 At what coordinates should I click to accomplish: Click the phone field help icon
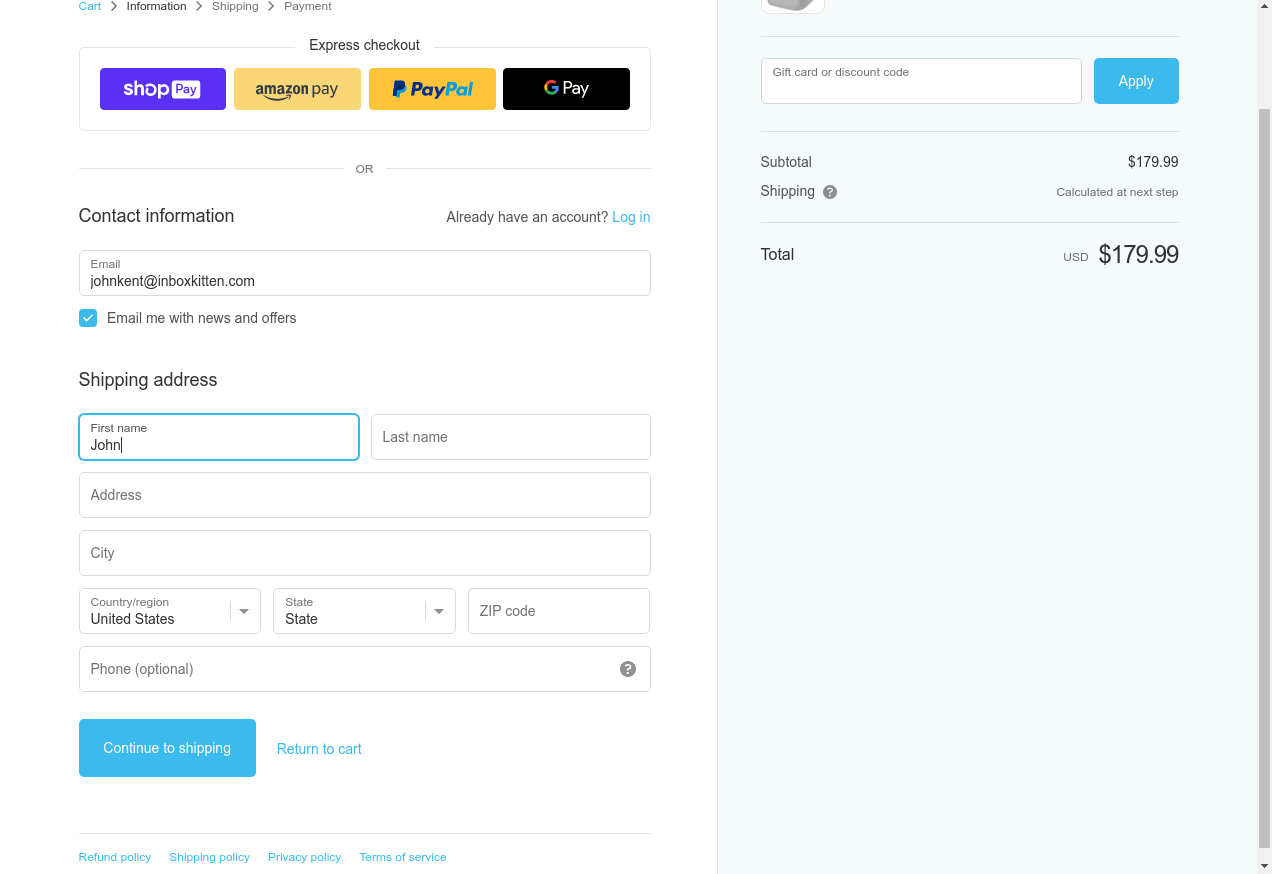click(628, 669)
